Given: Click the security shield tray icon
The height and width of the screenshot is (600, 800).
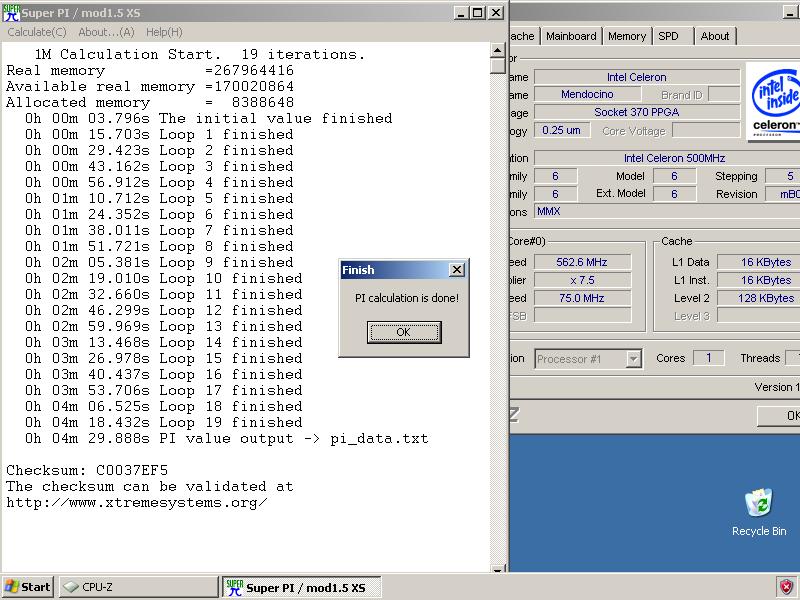Looking at the screenshot, I should point(786,587).
